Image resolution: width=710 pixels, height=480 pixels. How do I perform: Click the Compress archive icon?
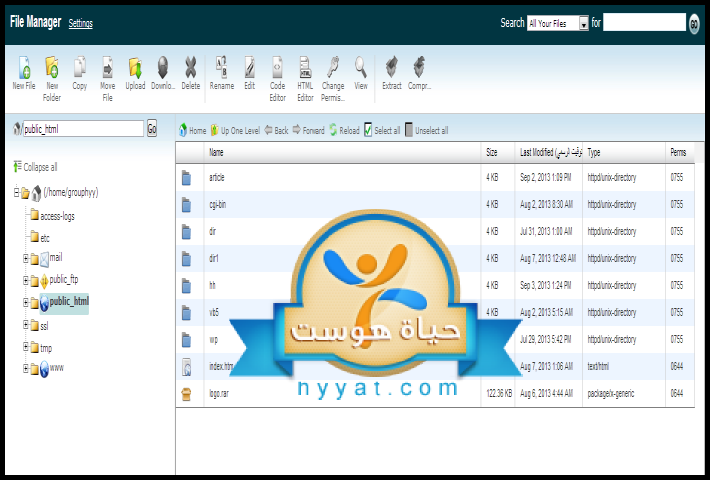pos(419,67)
